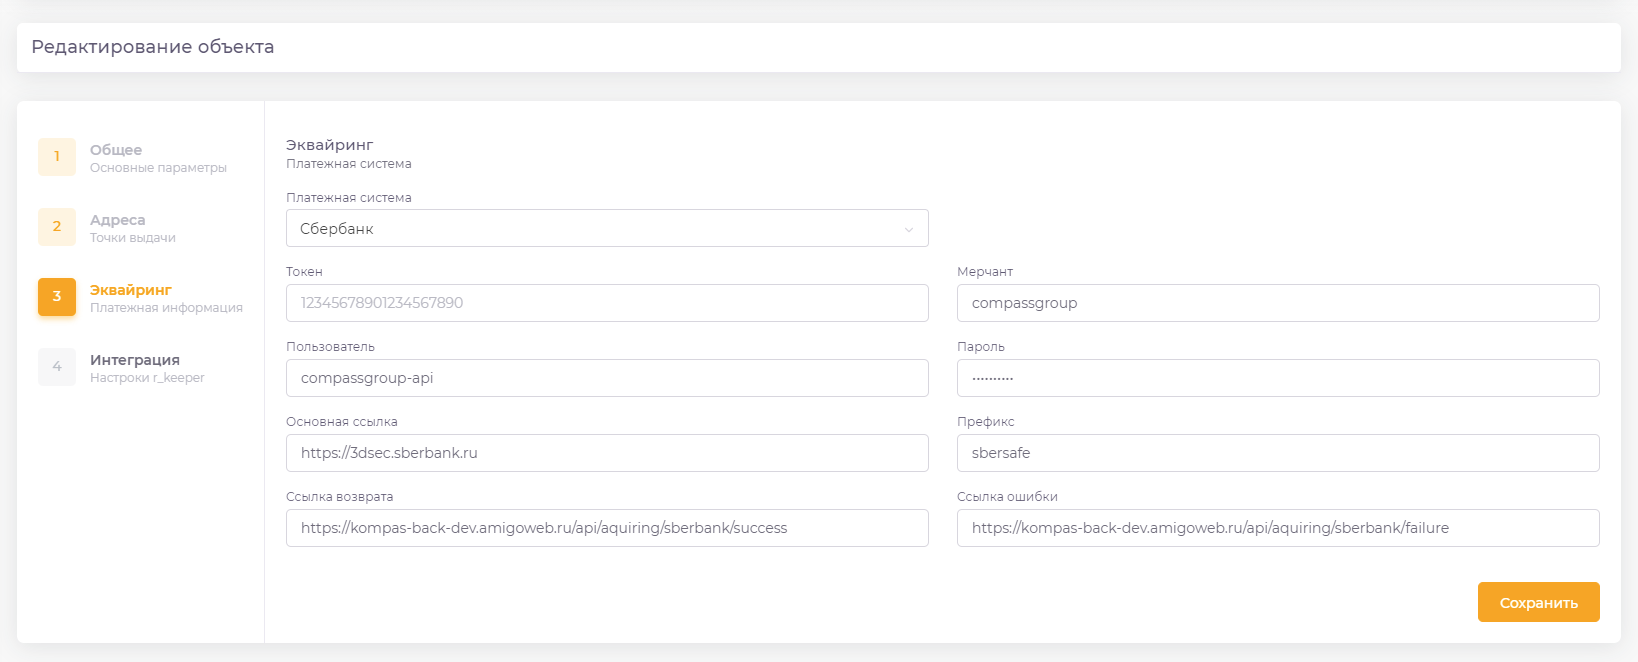Click the Ссылка ошибки failure URL field

coord(1277,528)
